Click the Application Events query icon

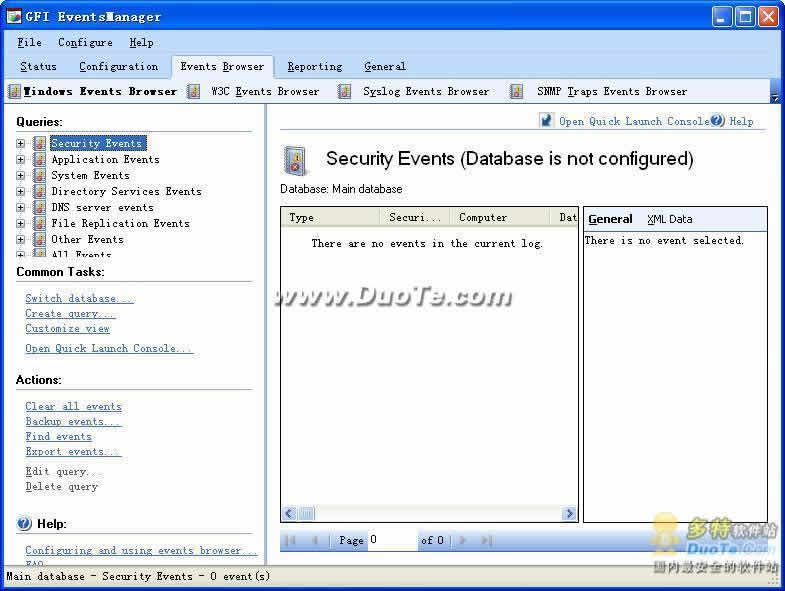point(40,159)
